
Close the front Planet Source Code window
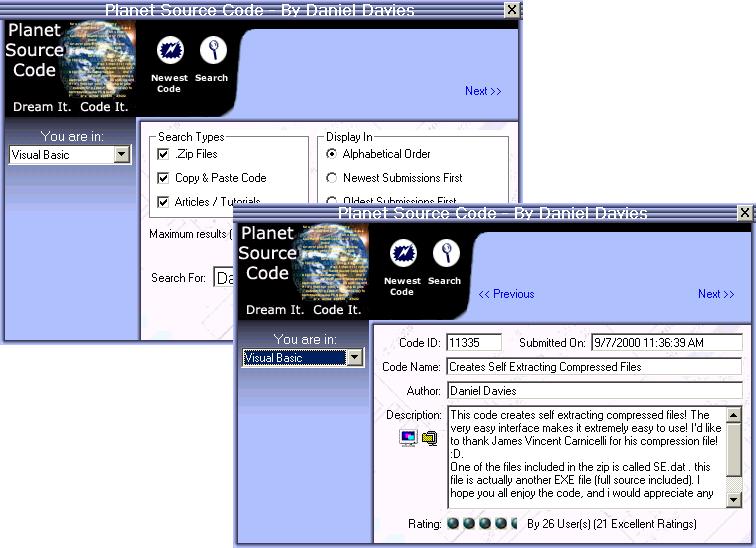(x=744, y=213)
